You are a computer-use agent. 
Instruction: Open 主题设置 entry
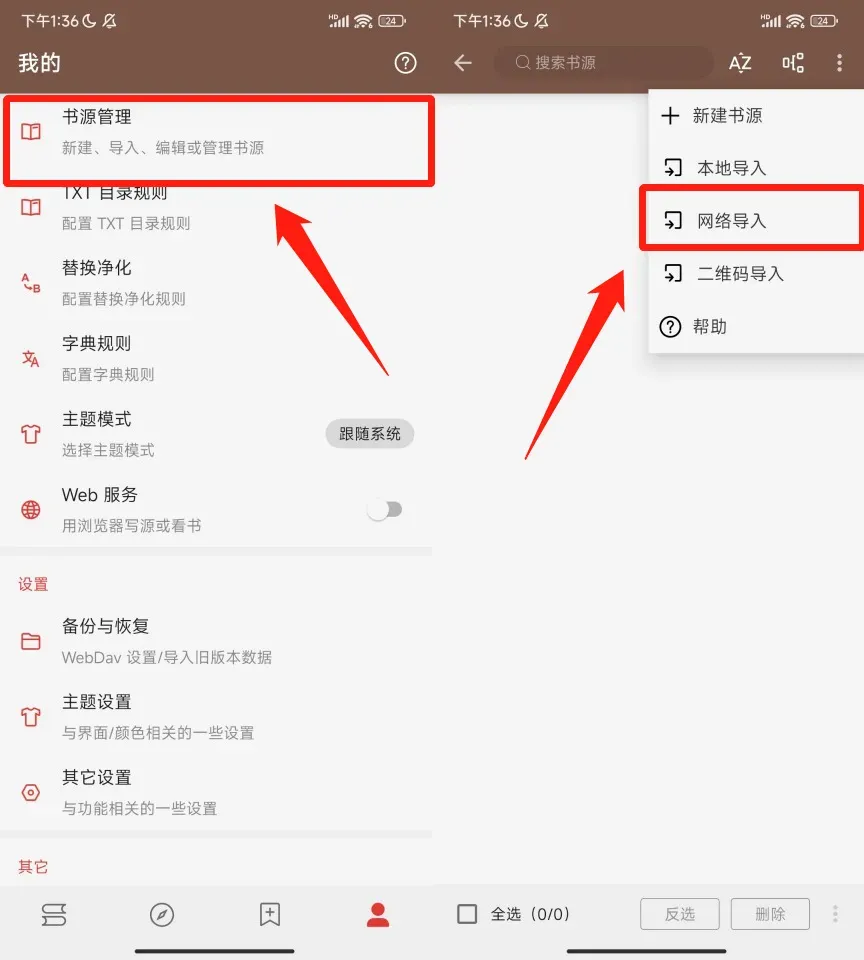pos(216,716)
